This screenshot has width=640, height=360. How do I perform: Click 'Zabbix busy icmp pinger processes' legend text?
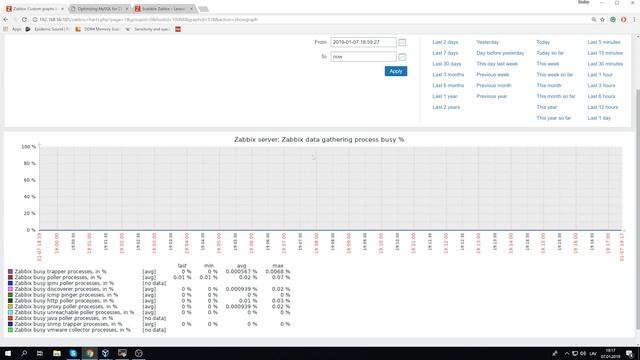pyautogui.click(x=66, y=295)
